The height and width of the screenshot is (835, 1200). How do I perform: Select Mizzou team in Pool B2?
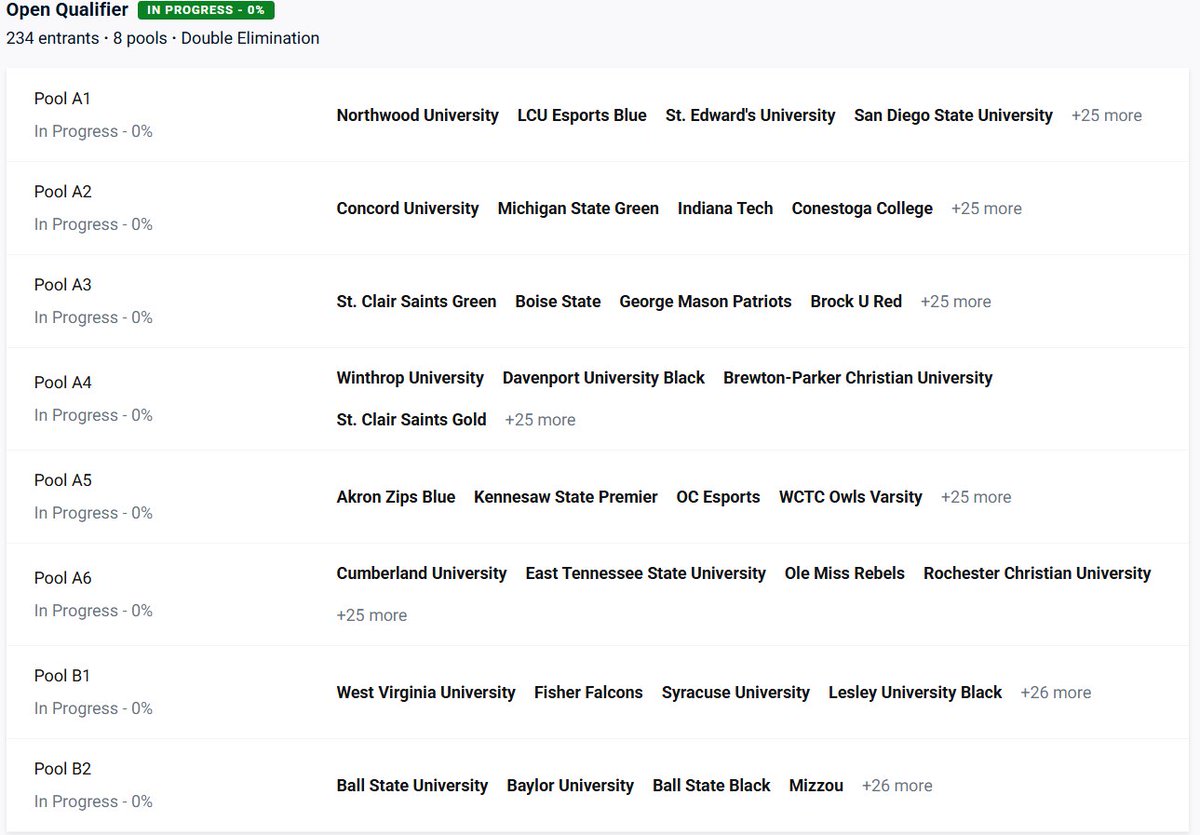point(816,785)
